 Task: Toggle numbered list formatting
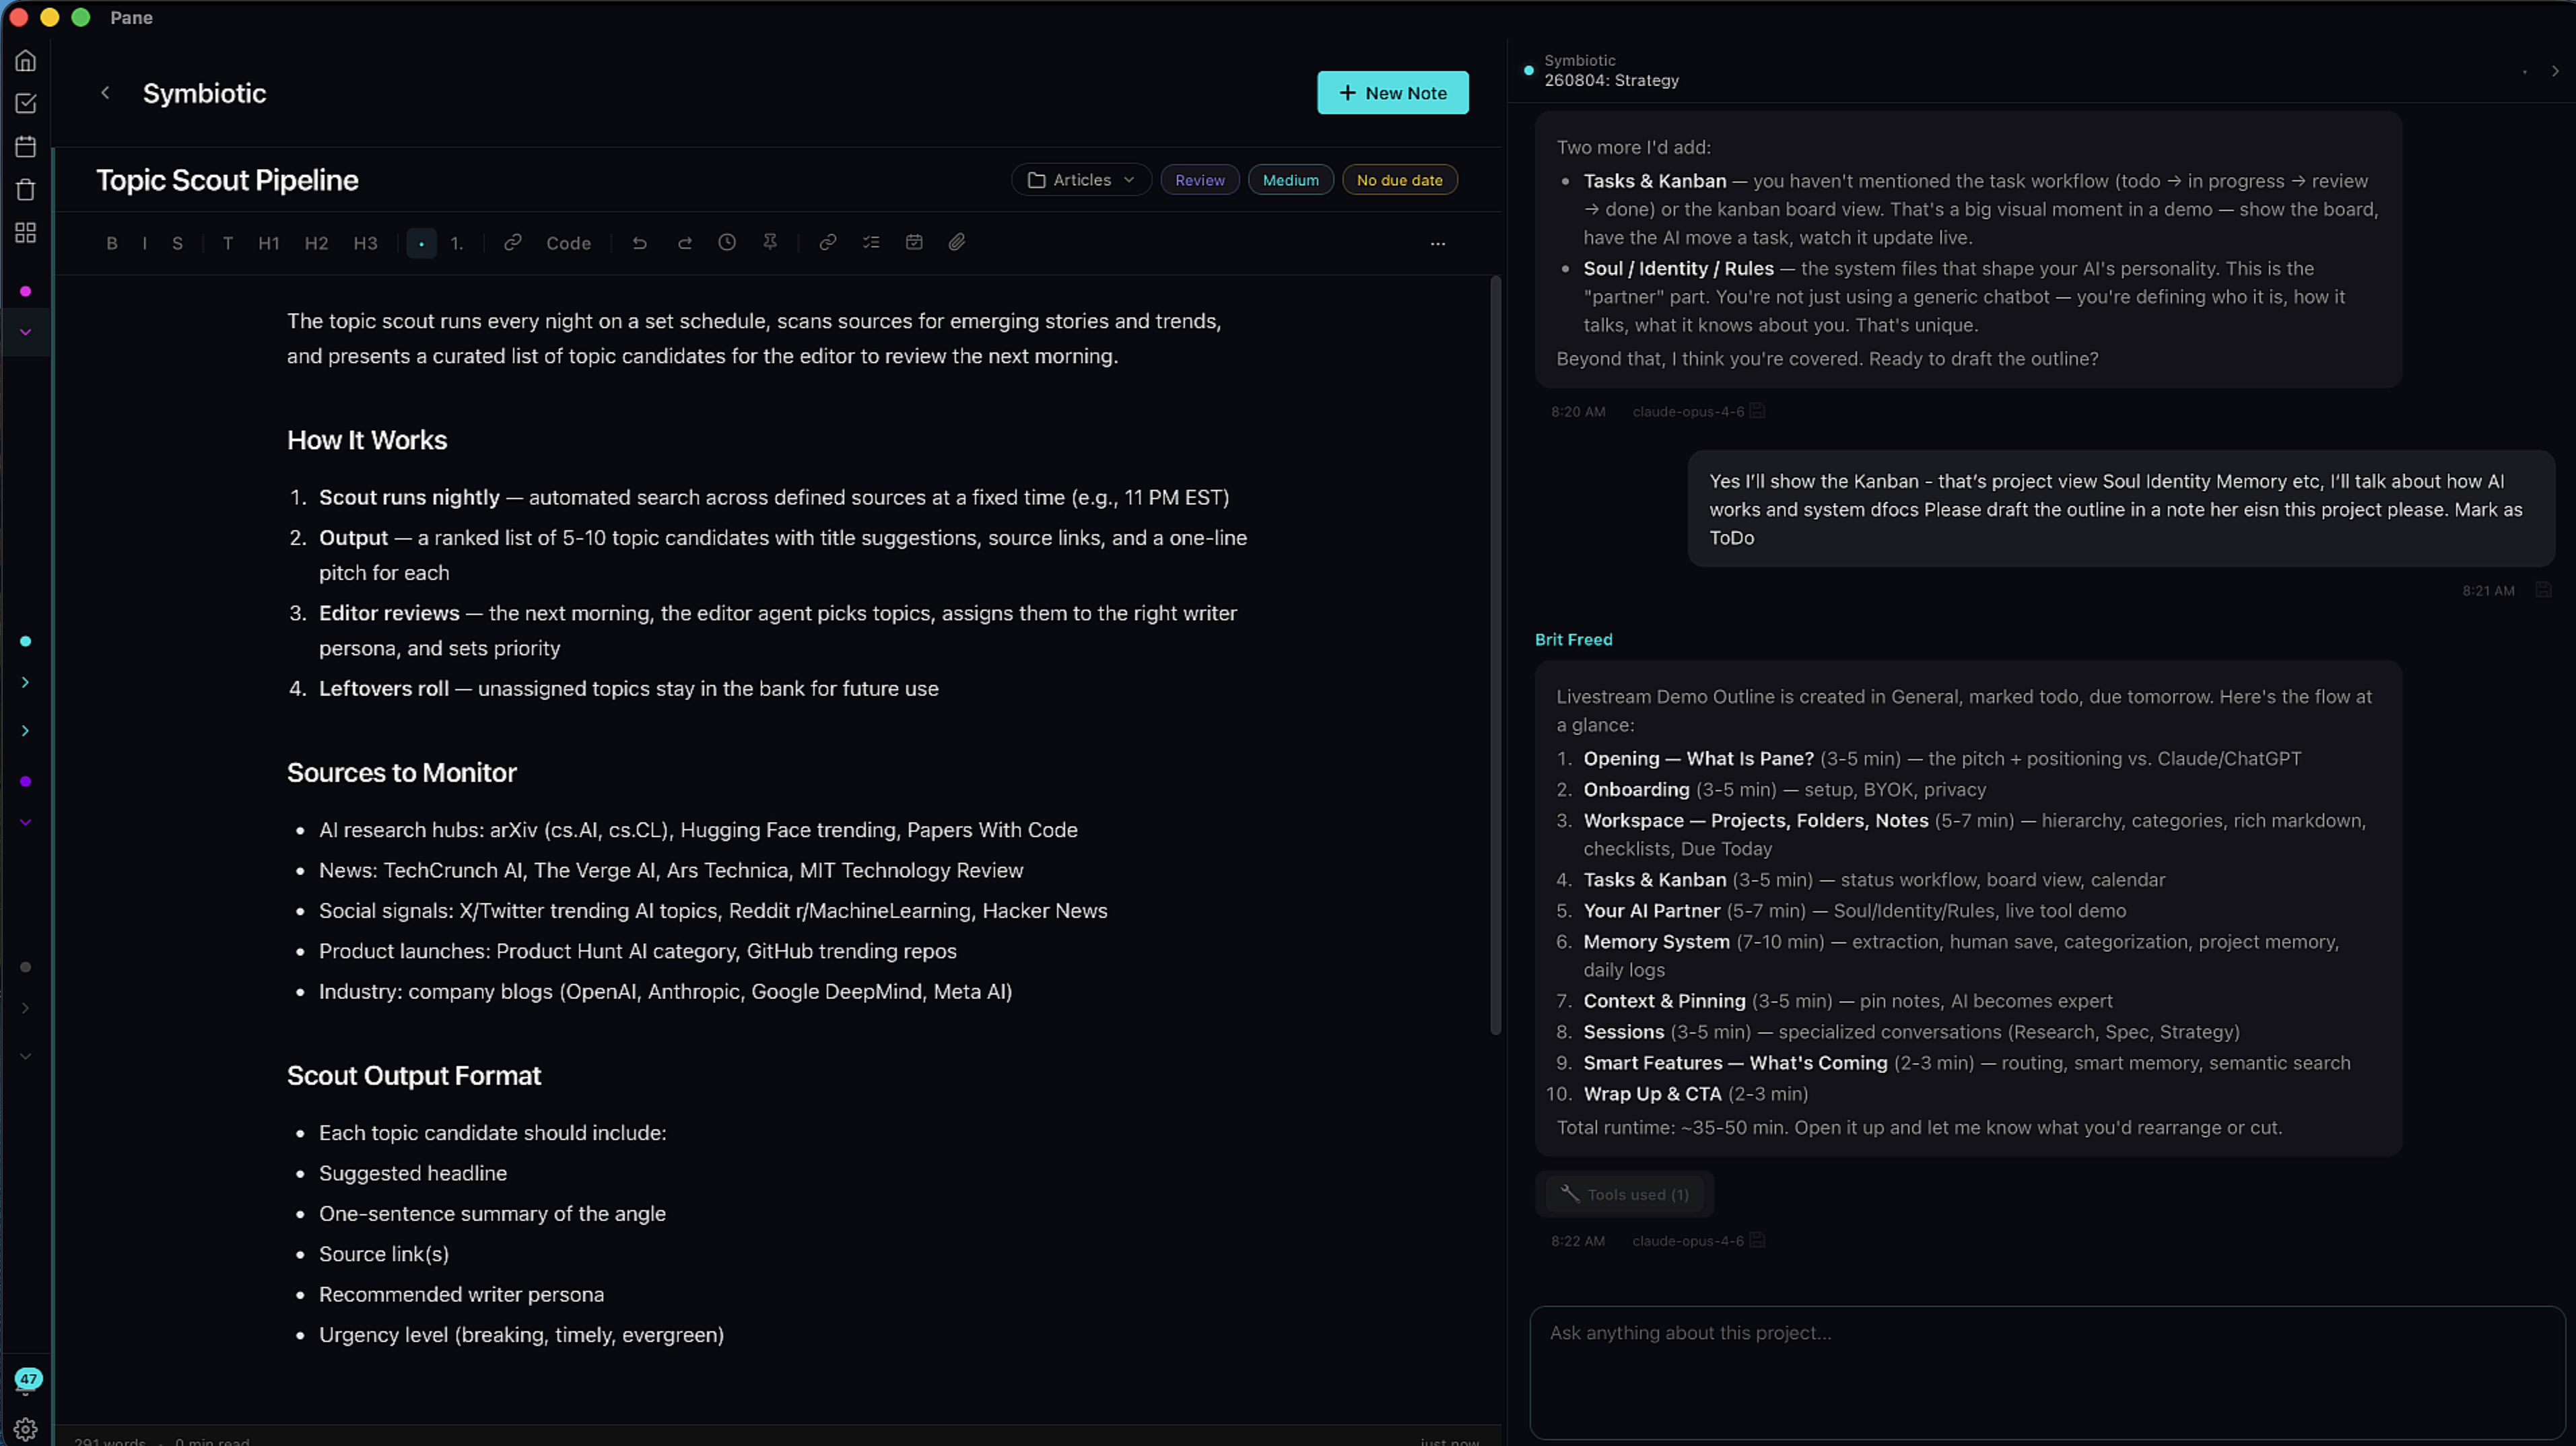(x=457, y=243)
